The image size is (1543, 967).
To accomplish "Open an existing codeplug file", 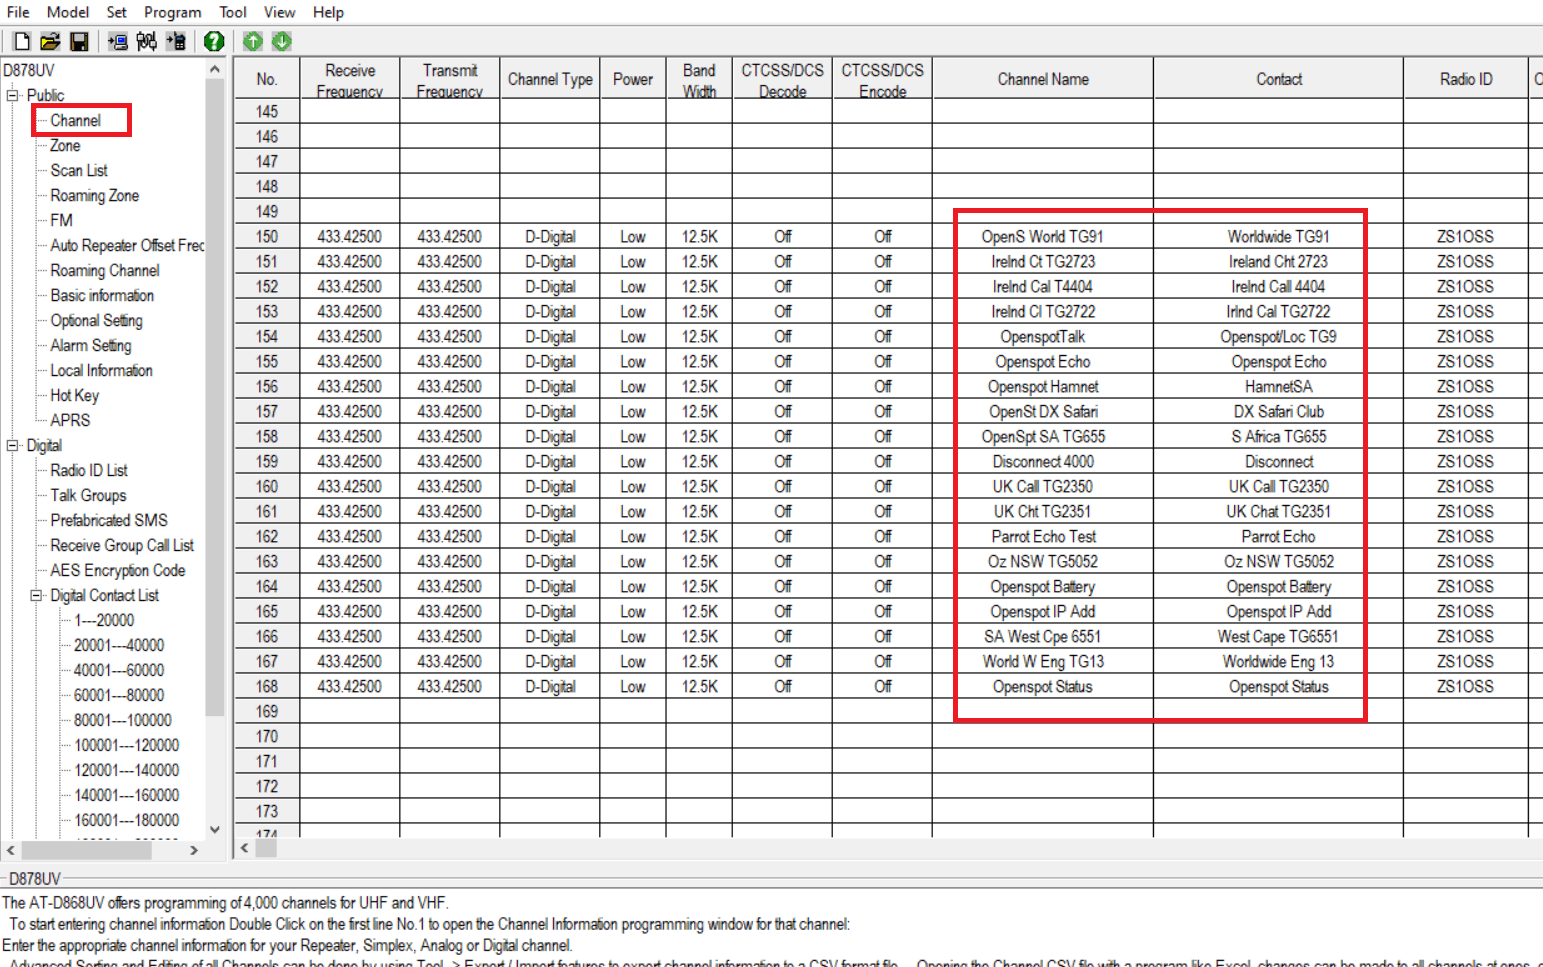I will (x=50, y=41).
